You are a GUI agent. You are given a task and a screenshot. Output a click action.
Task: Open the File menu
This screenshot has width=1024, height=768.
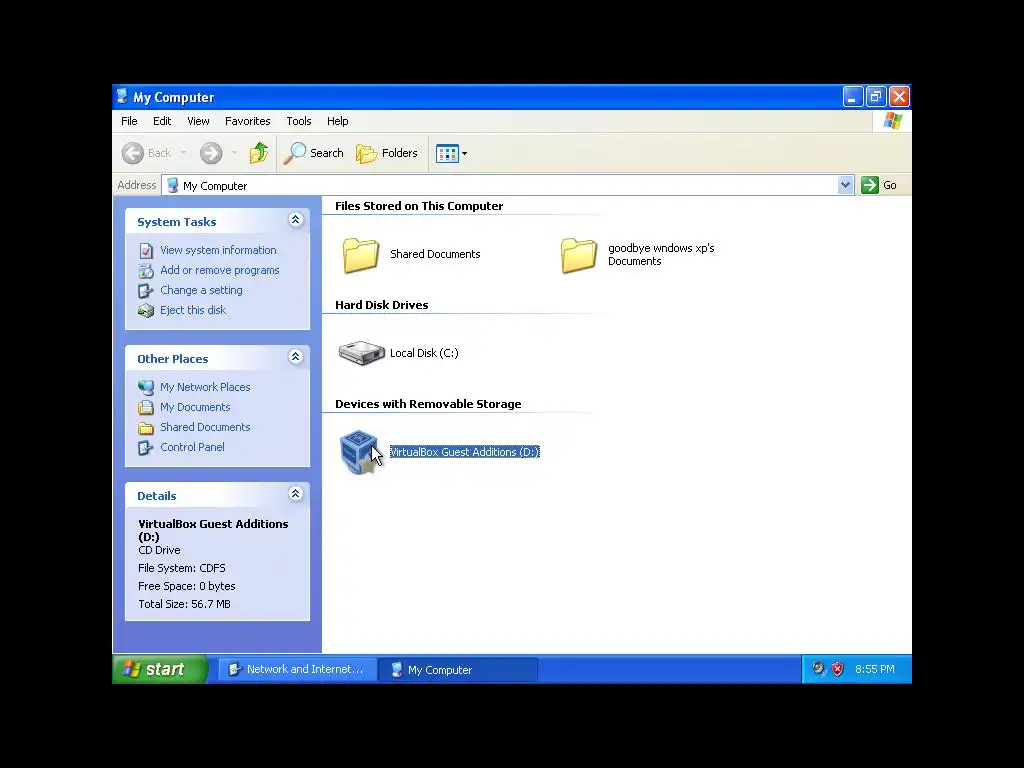129,121
